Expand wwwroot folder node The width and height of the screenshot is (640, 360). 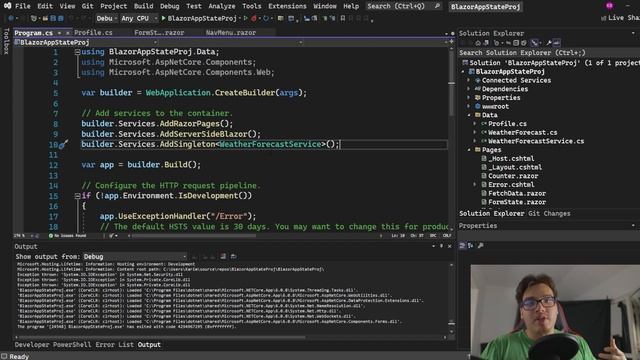[469, 107]
